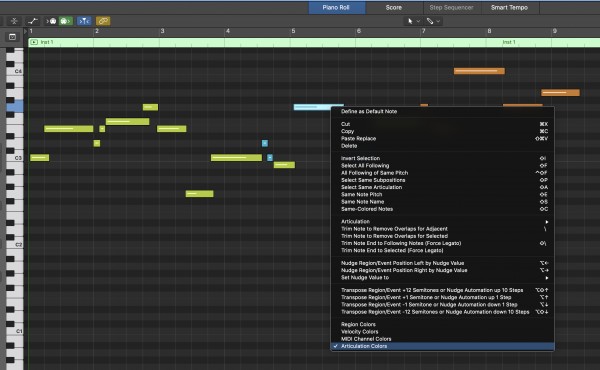The image size is (600, 370).
Task: Click the region play icon beside Inst 1
Action: [34, 42]
